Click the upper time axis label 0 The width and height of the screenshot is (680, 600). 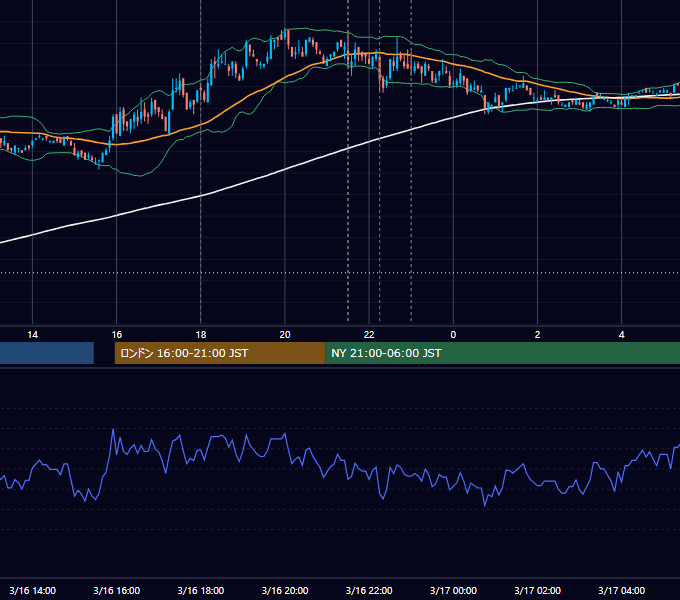pyautogui.click(x=453, y=335)
